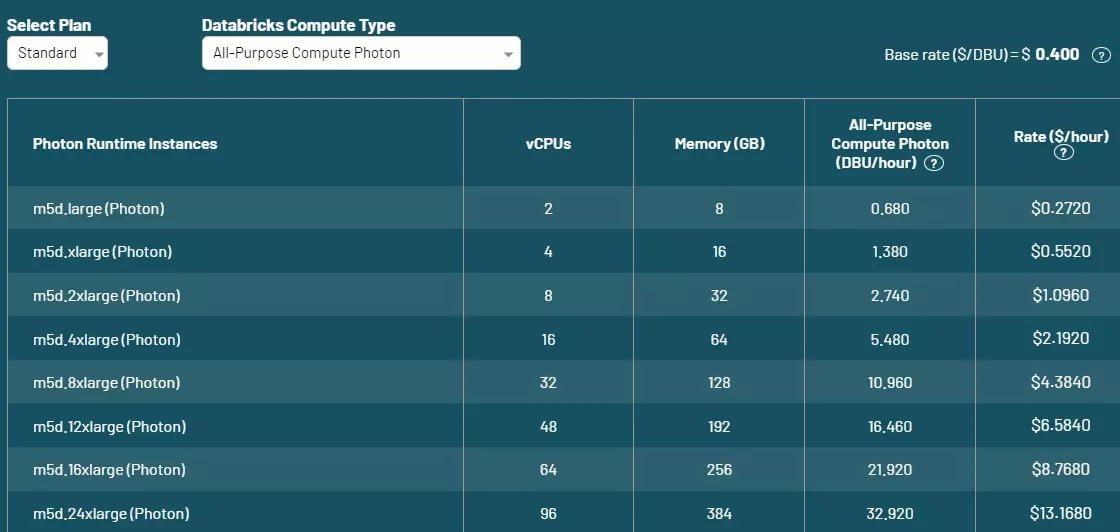Click the 128 memory cell
Viewport: 1120px width, 532px height.
pyautogui.click(x=719, y=383)
